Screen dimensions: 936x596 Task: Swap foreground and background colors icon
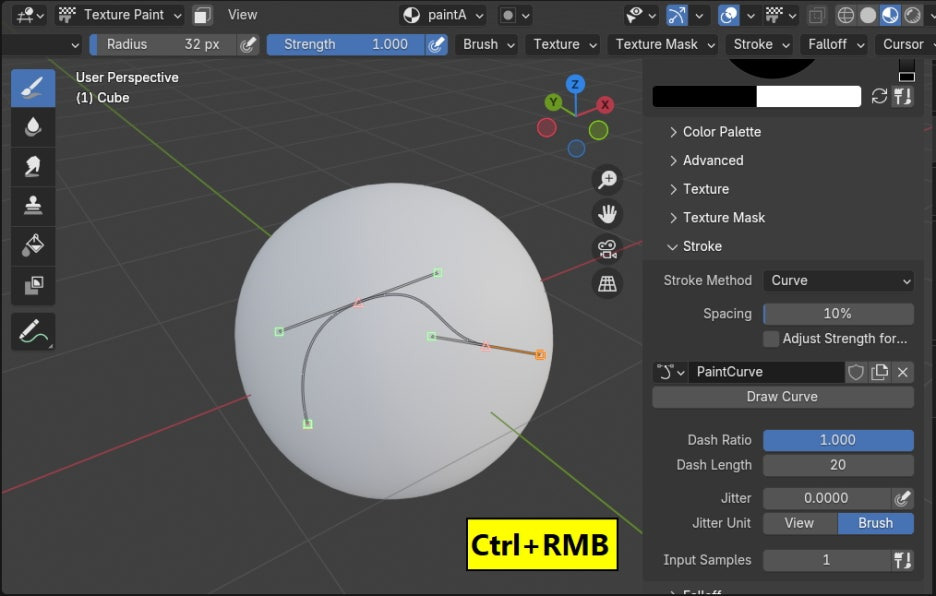coord(879,96)
